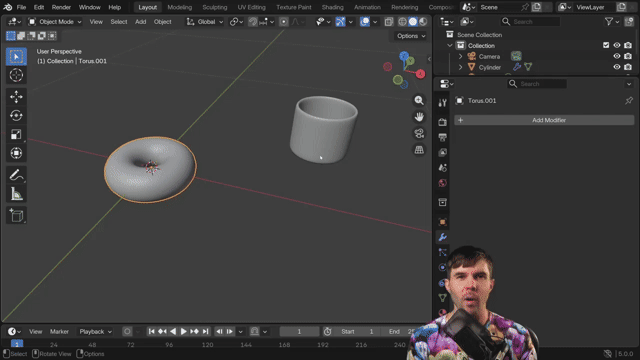Click the current frame number field

[299, 331]
